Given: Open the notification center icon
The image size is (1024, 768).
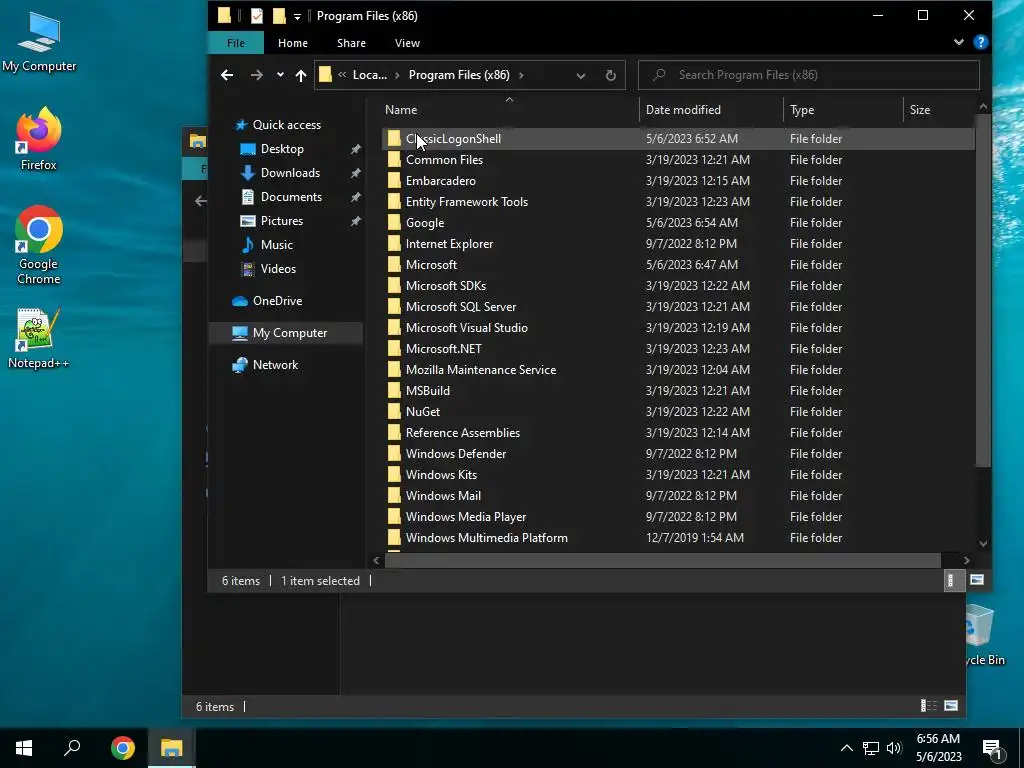Looking at the screenshot, I should coord(993,750).
